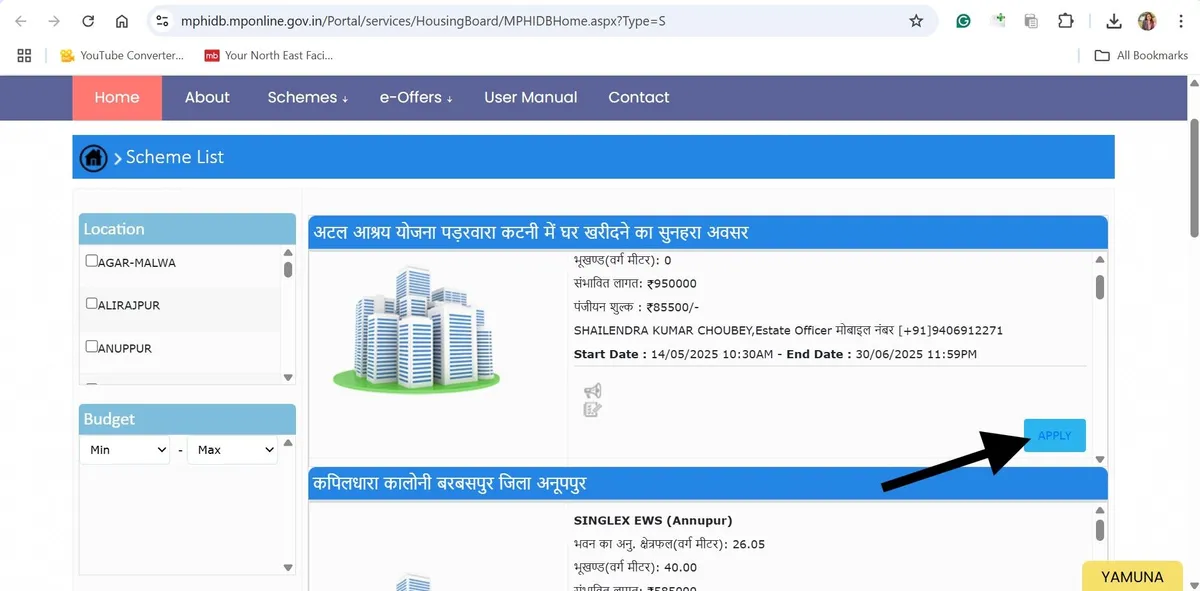1200x591 pixels.
Task: Click the megaphone announcement icon
Action: 593,390
